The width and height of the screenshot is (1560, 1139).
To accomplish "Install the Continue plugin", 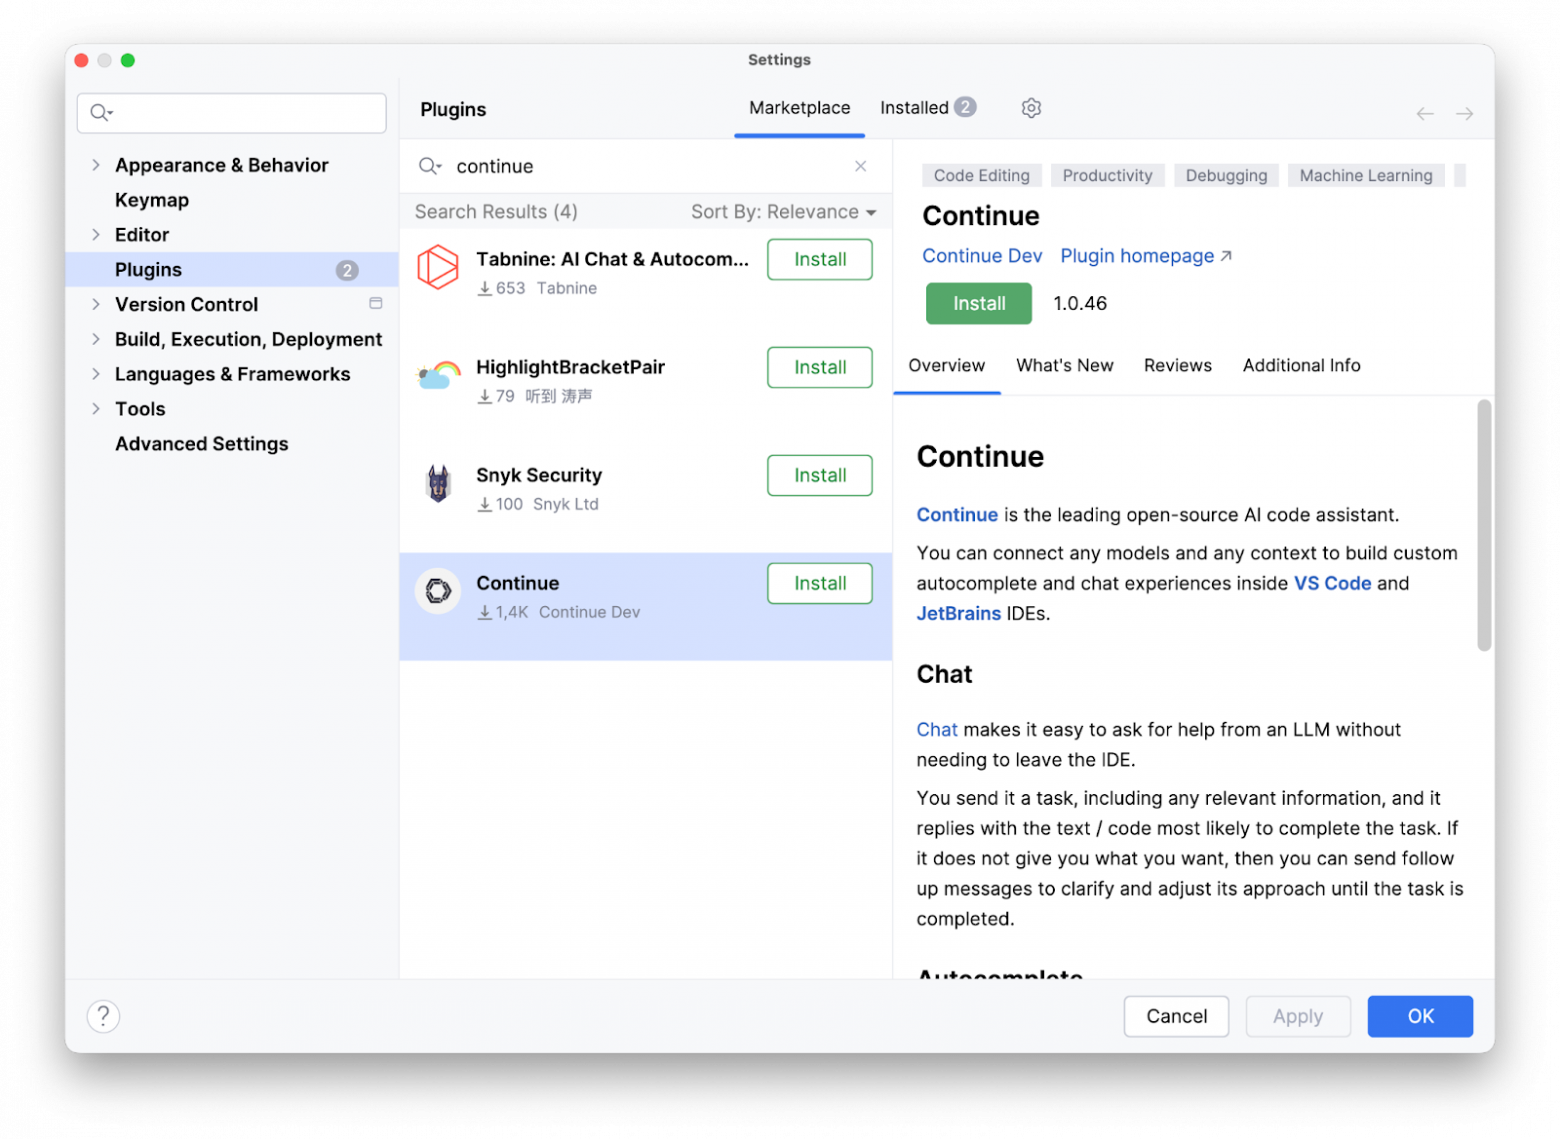I will 978,303.
